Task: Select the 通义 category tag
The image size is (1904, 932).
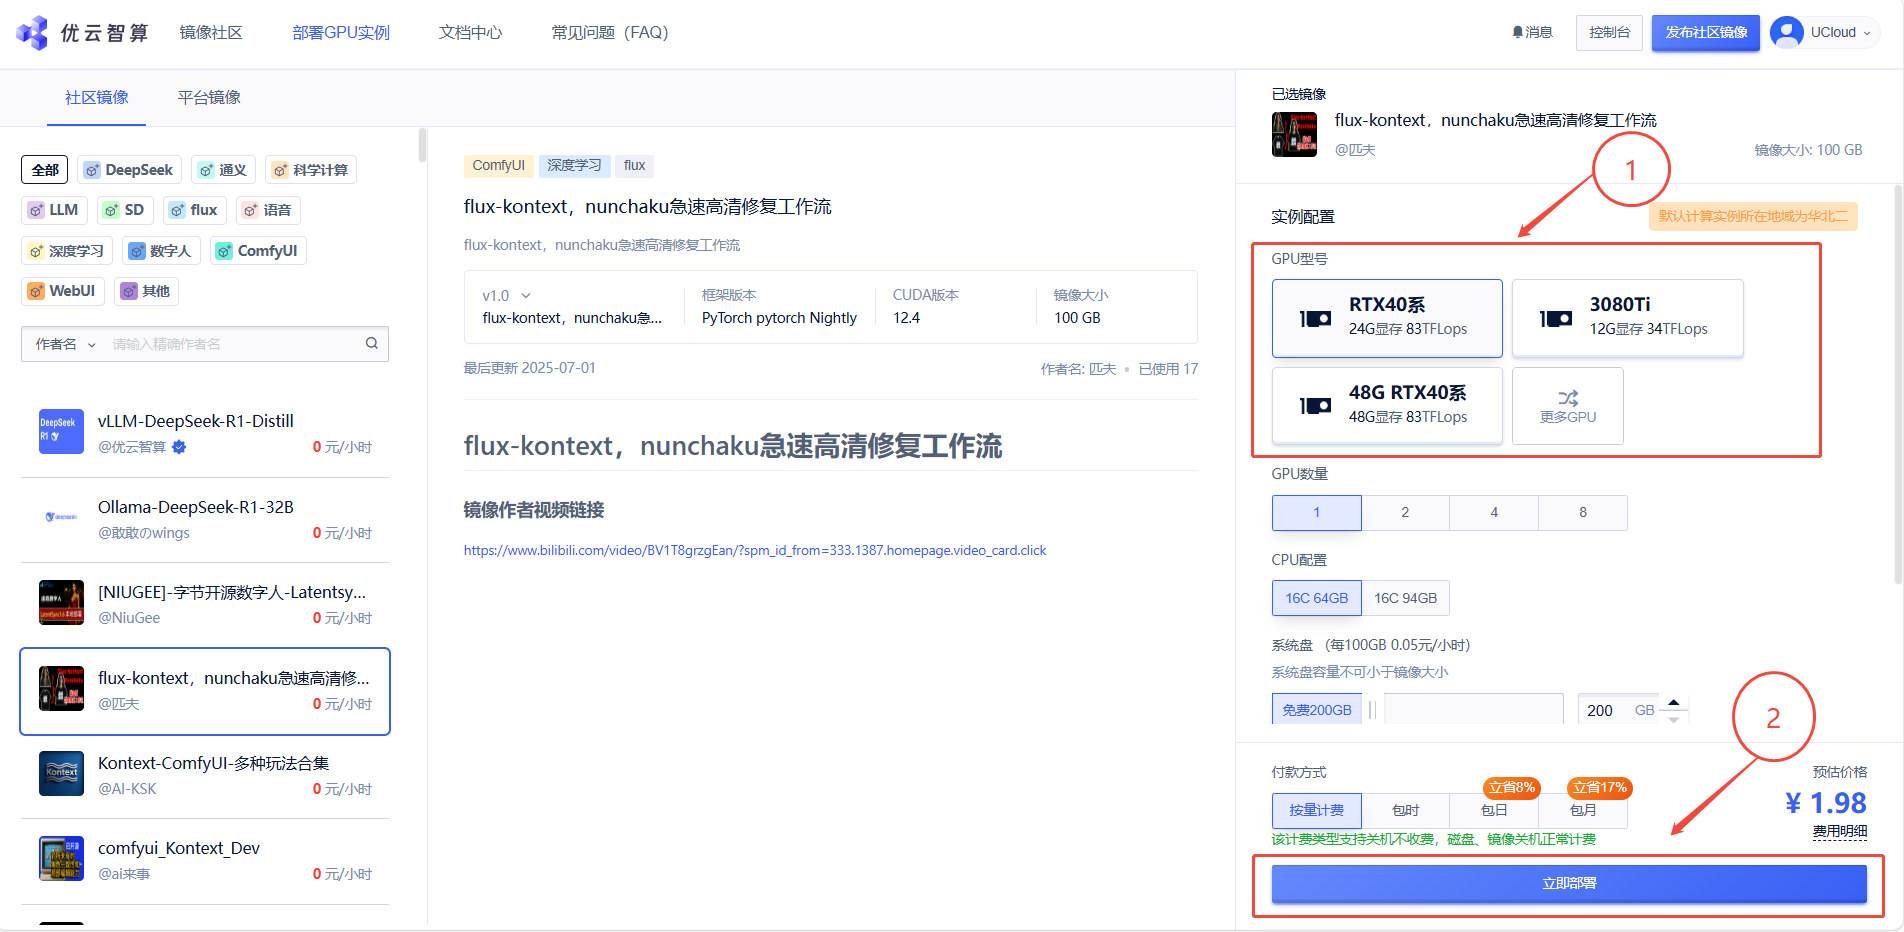Action: [x=222, y=170]
